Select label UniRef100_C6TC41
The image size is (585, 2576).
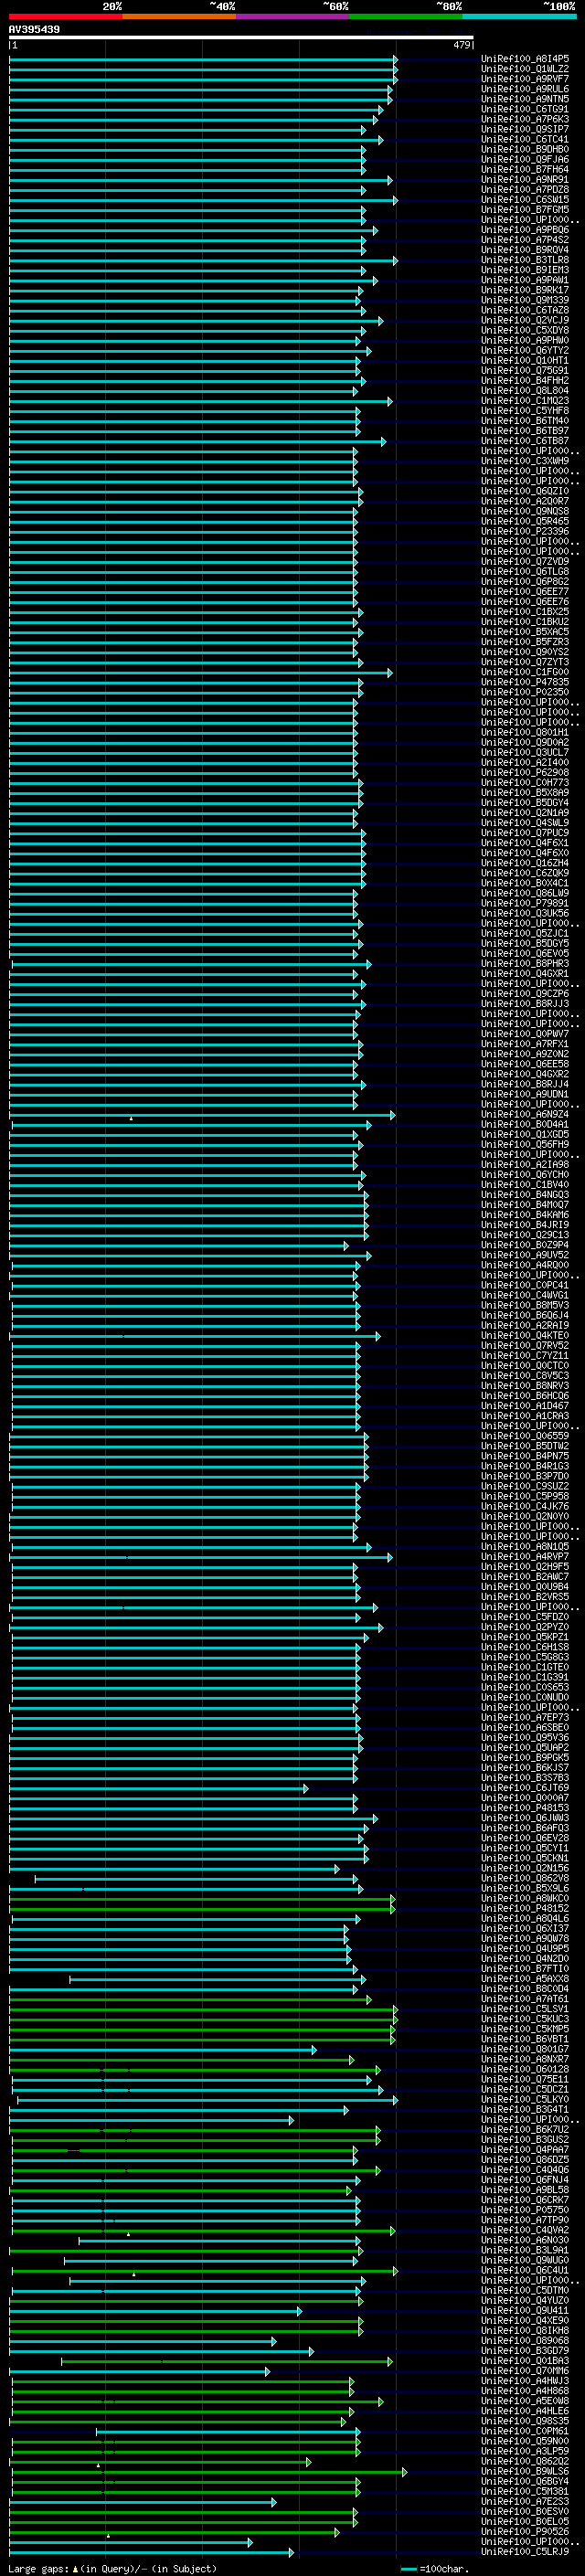point(525,139)
